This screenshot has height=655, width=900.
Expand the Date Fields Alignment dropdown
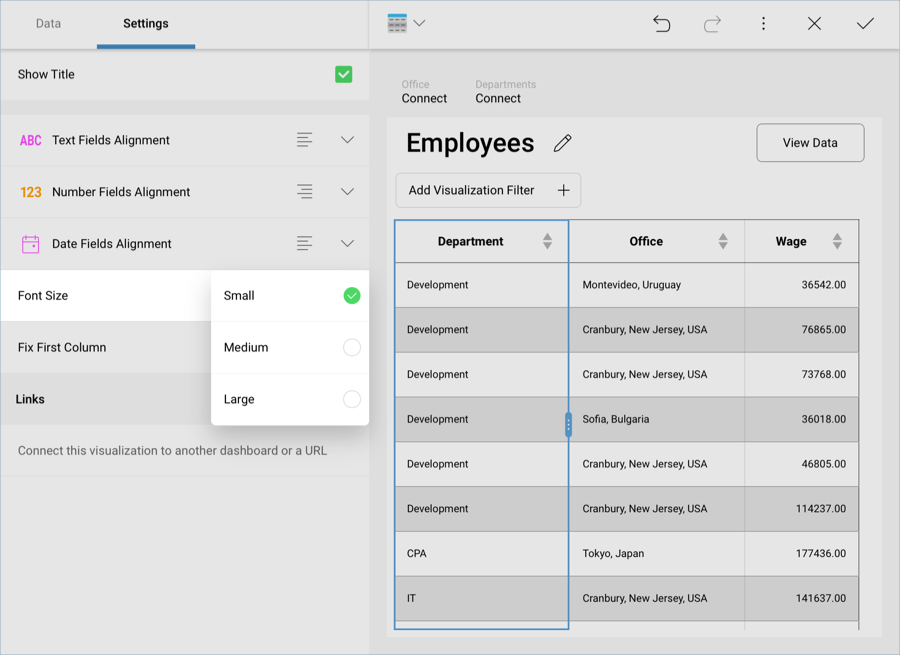click(347, 244)
